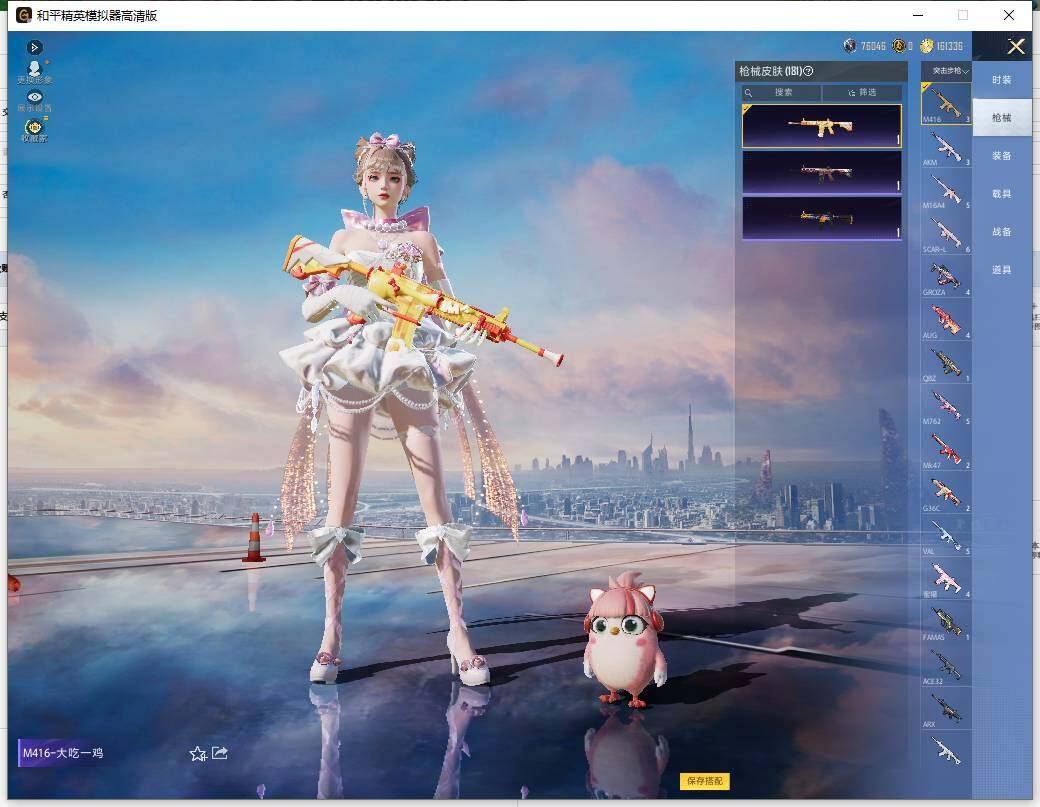This screenshot has height=807, width=1040.
Task: Switch to the 枪械 tab
Action: (1002, 117)
